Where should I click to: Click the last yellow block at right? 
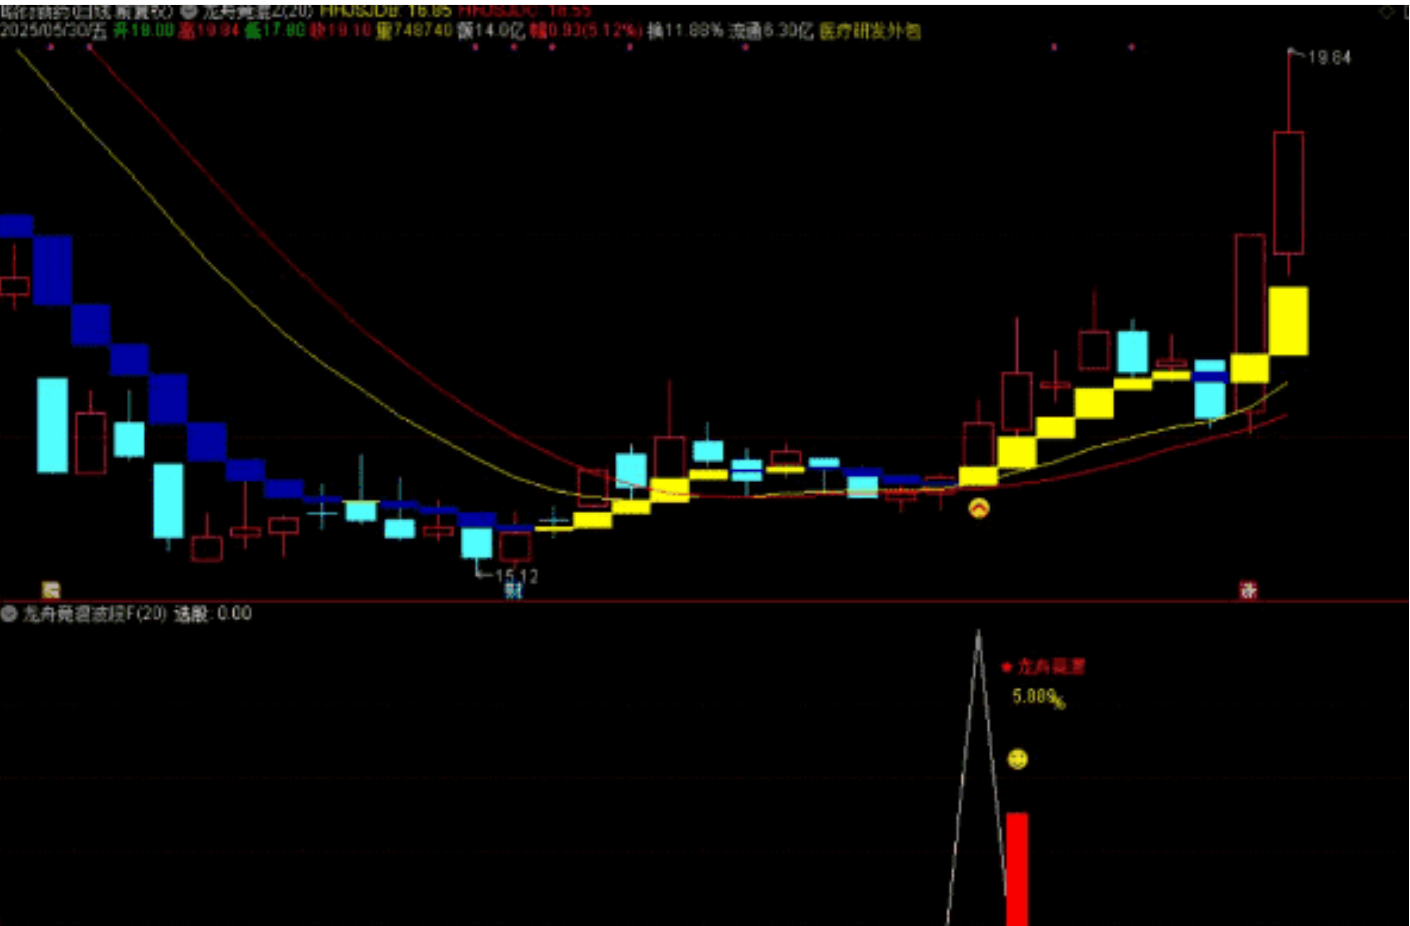click(x=1288, y=321)
